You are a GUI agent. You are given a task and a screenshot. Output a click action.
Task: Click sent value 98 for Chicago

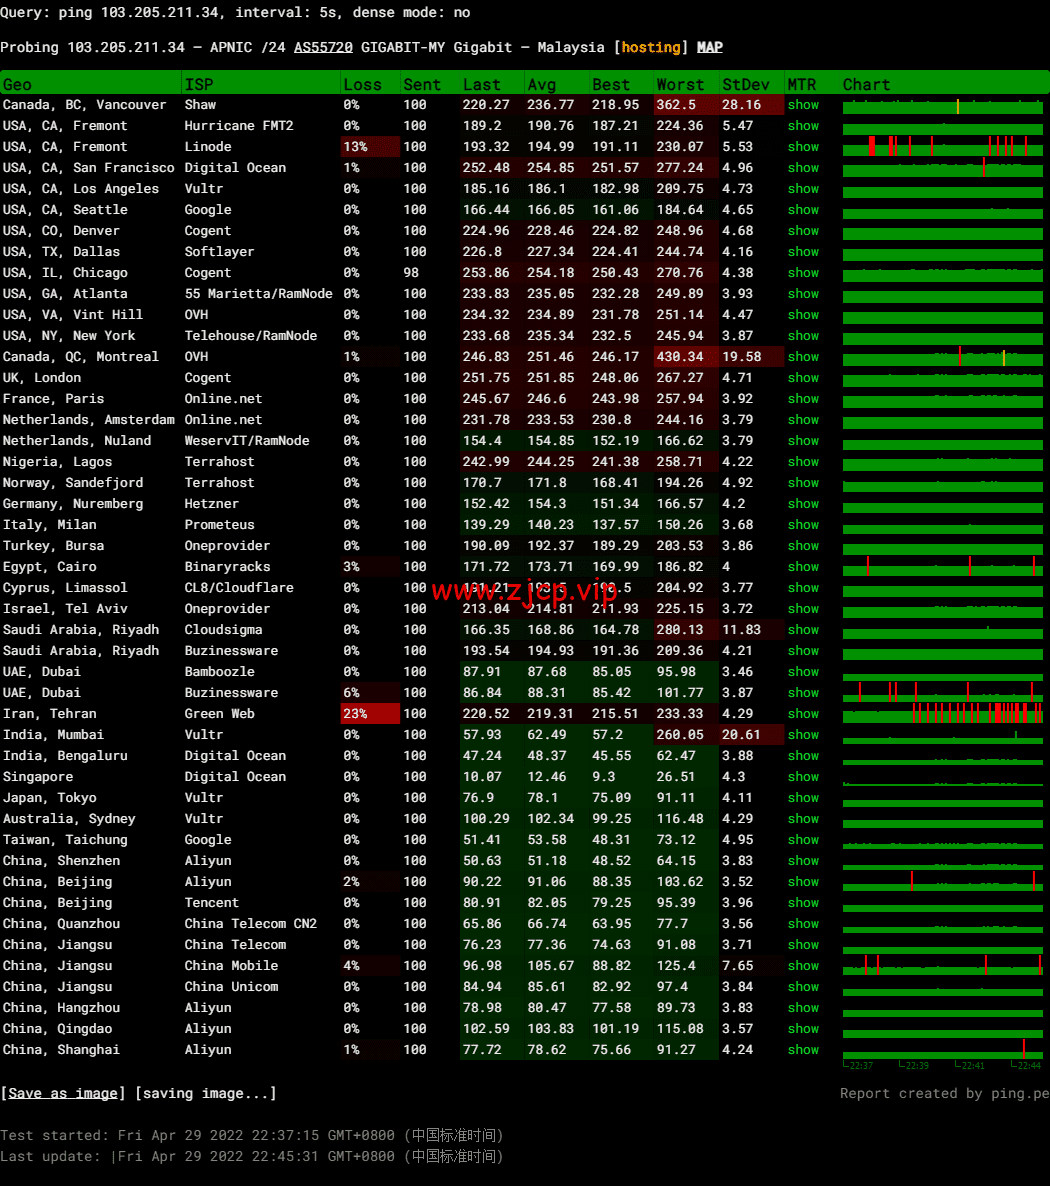click(411, 273)
